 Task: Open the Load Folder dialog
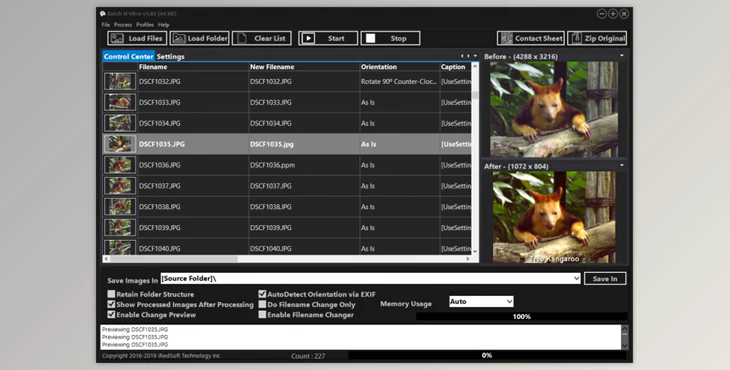click(199, 38)
